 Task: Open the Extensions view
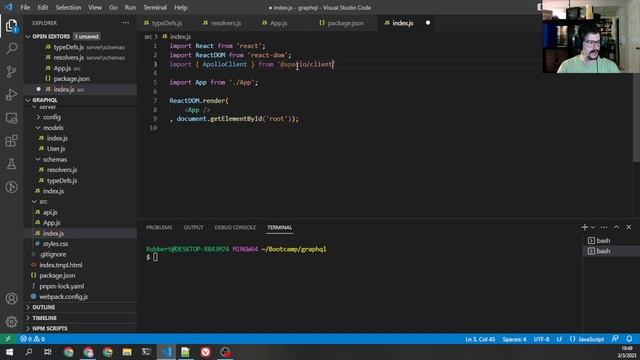coord(11,141)
